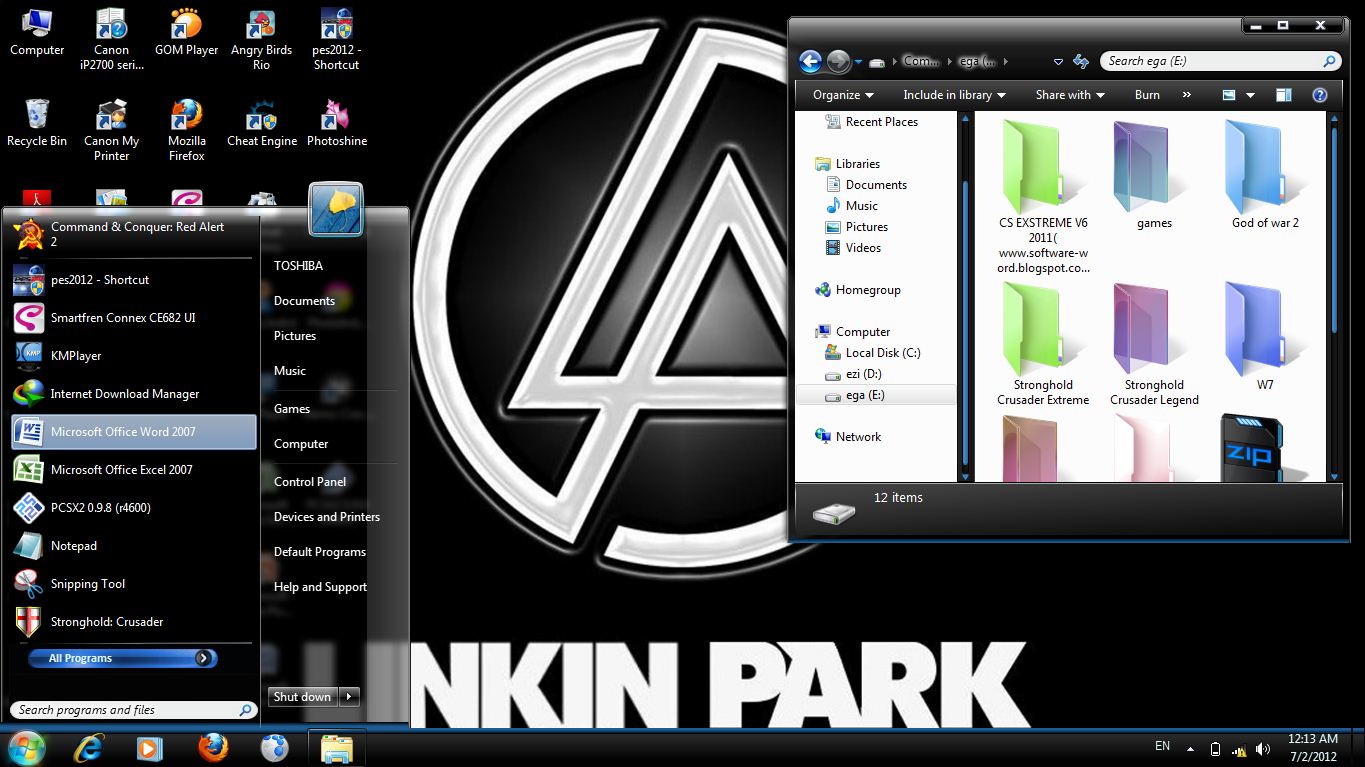1365x767 pixels.
Task: Open Microsoft Office Excel 2007
Action: (133, 470)
